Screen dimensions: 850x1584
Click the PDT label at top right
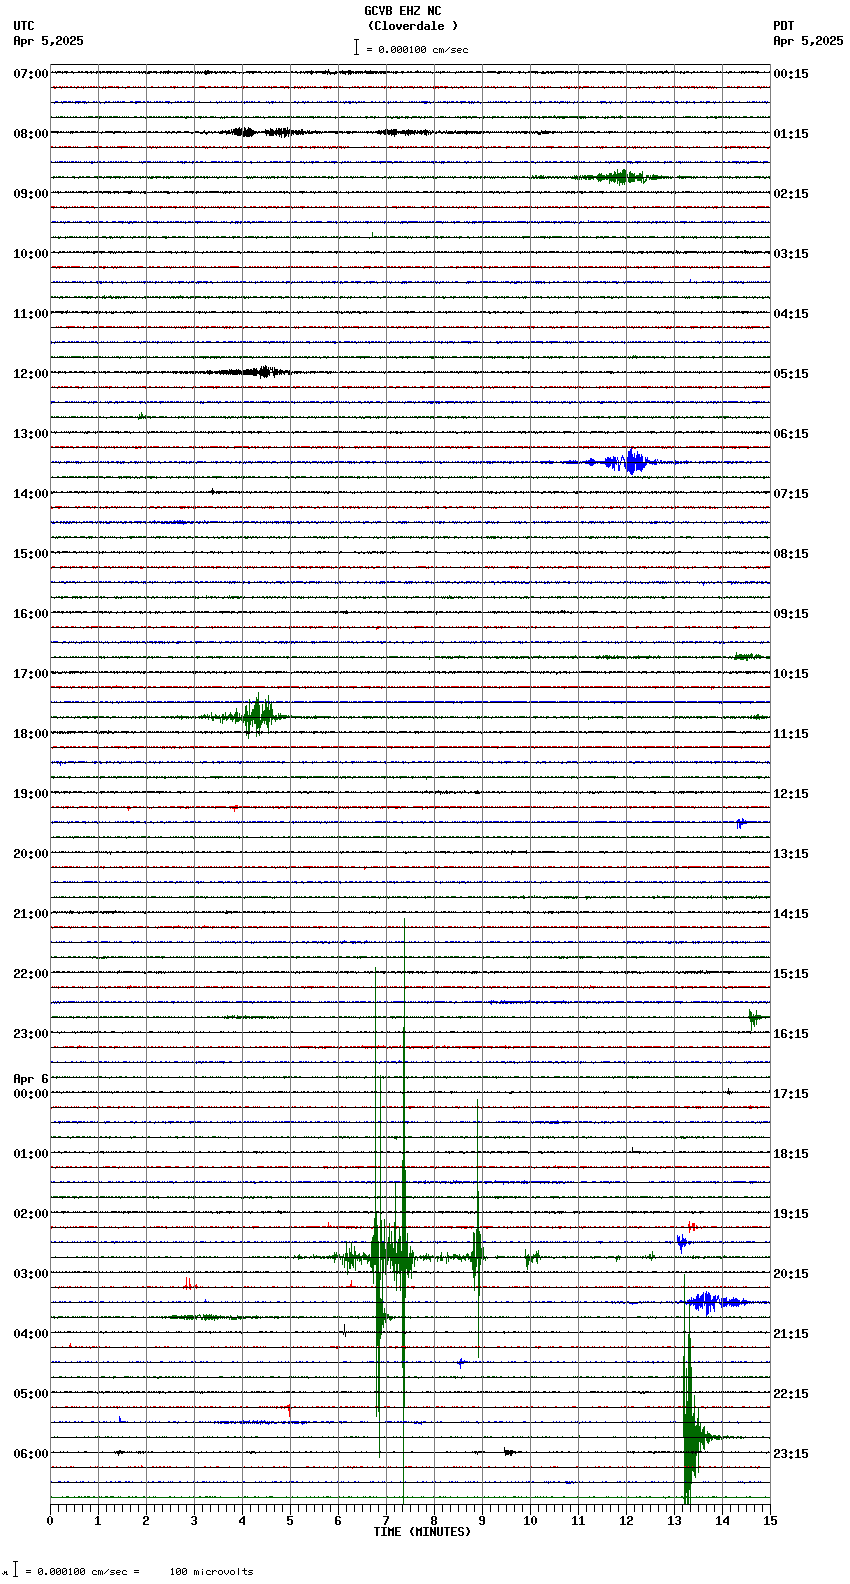tap(783, 26)
